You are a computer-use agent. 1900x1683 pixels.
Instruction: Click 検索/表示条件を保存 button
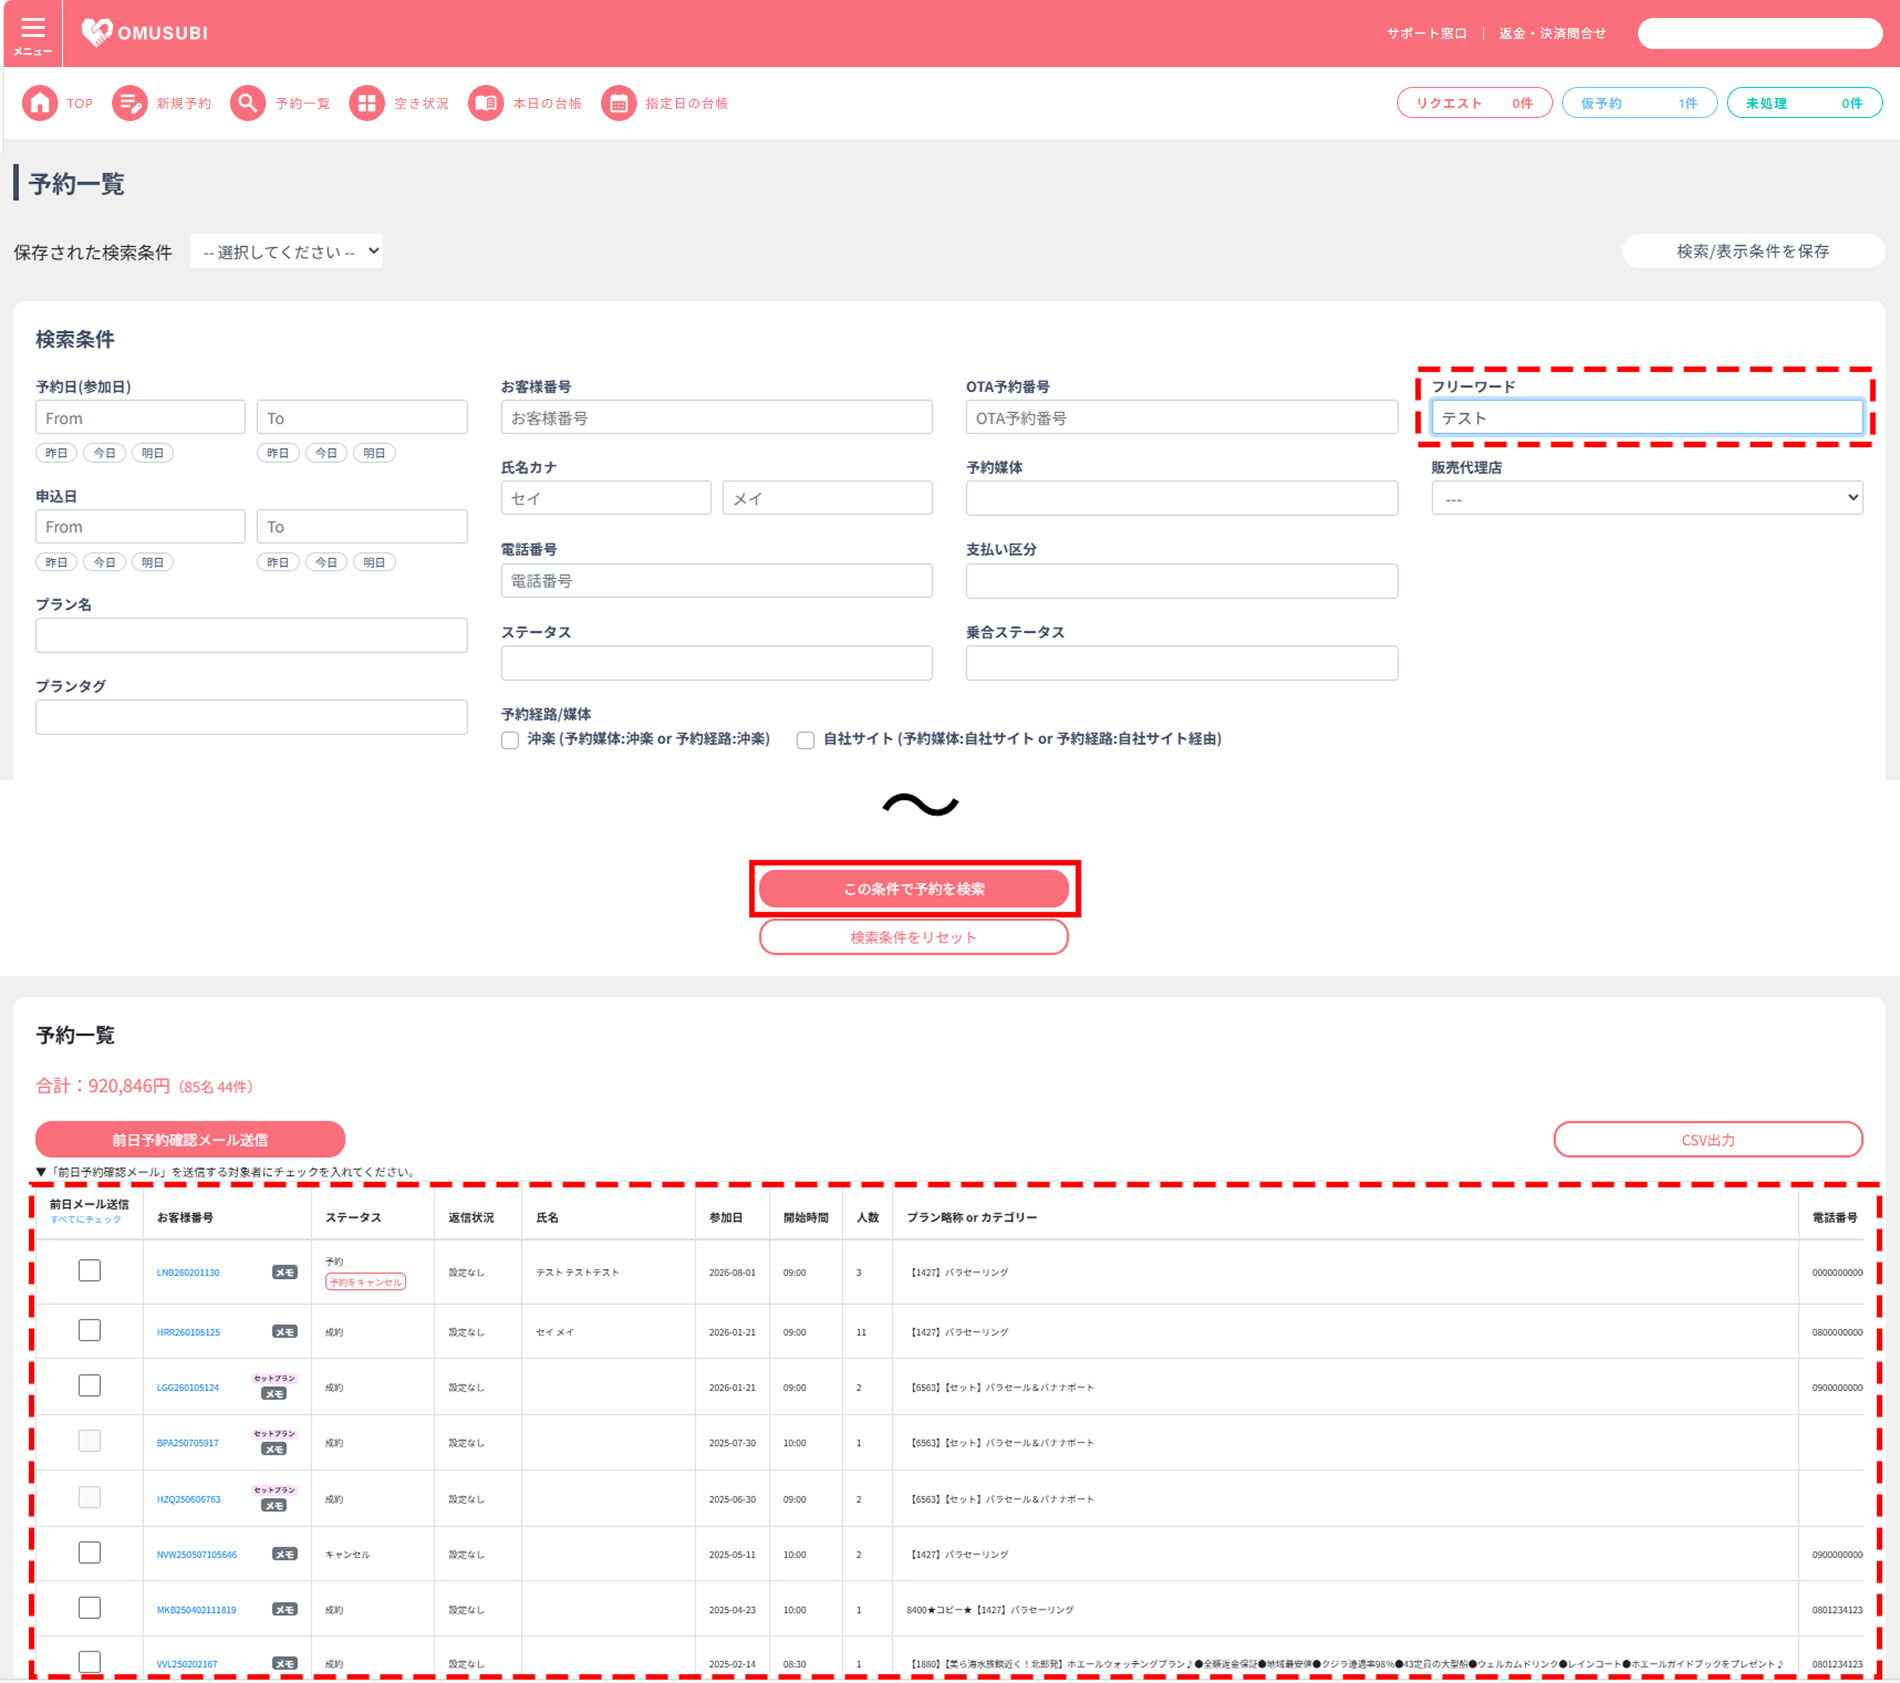(x=1752, y=252)
